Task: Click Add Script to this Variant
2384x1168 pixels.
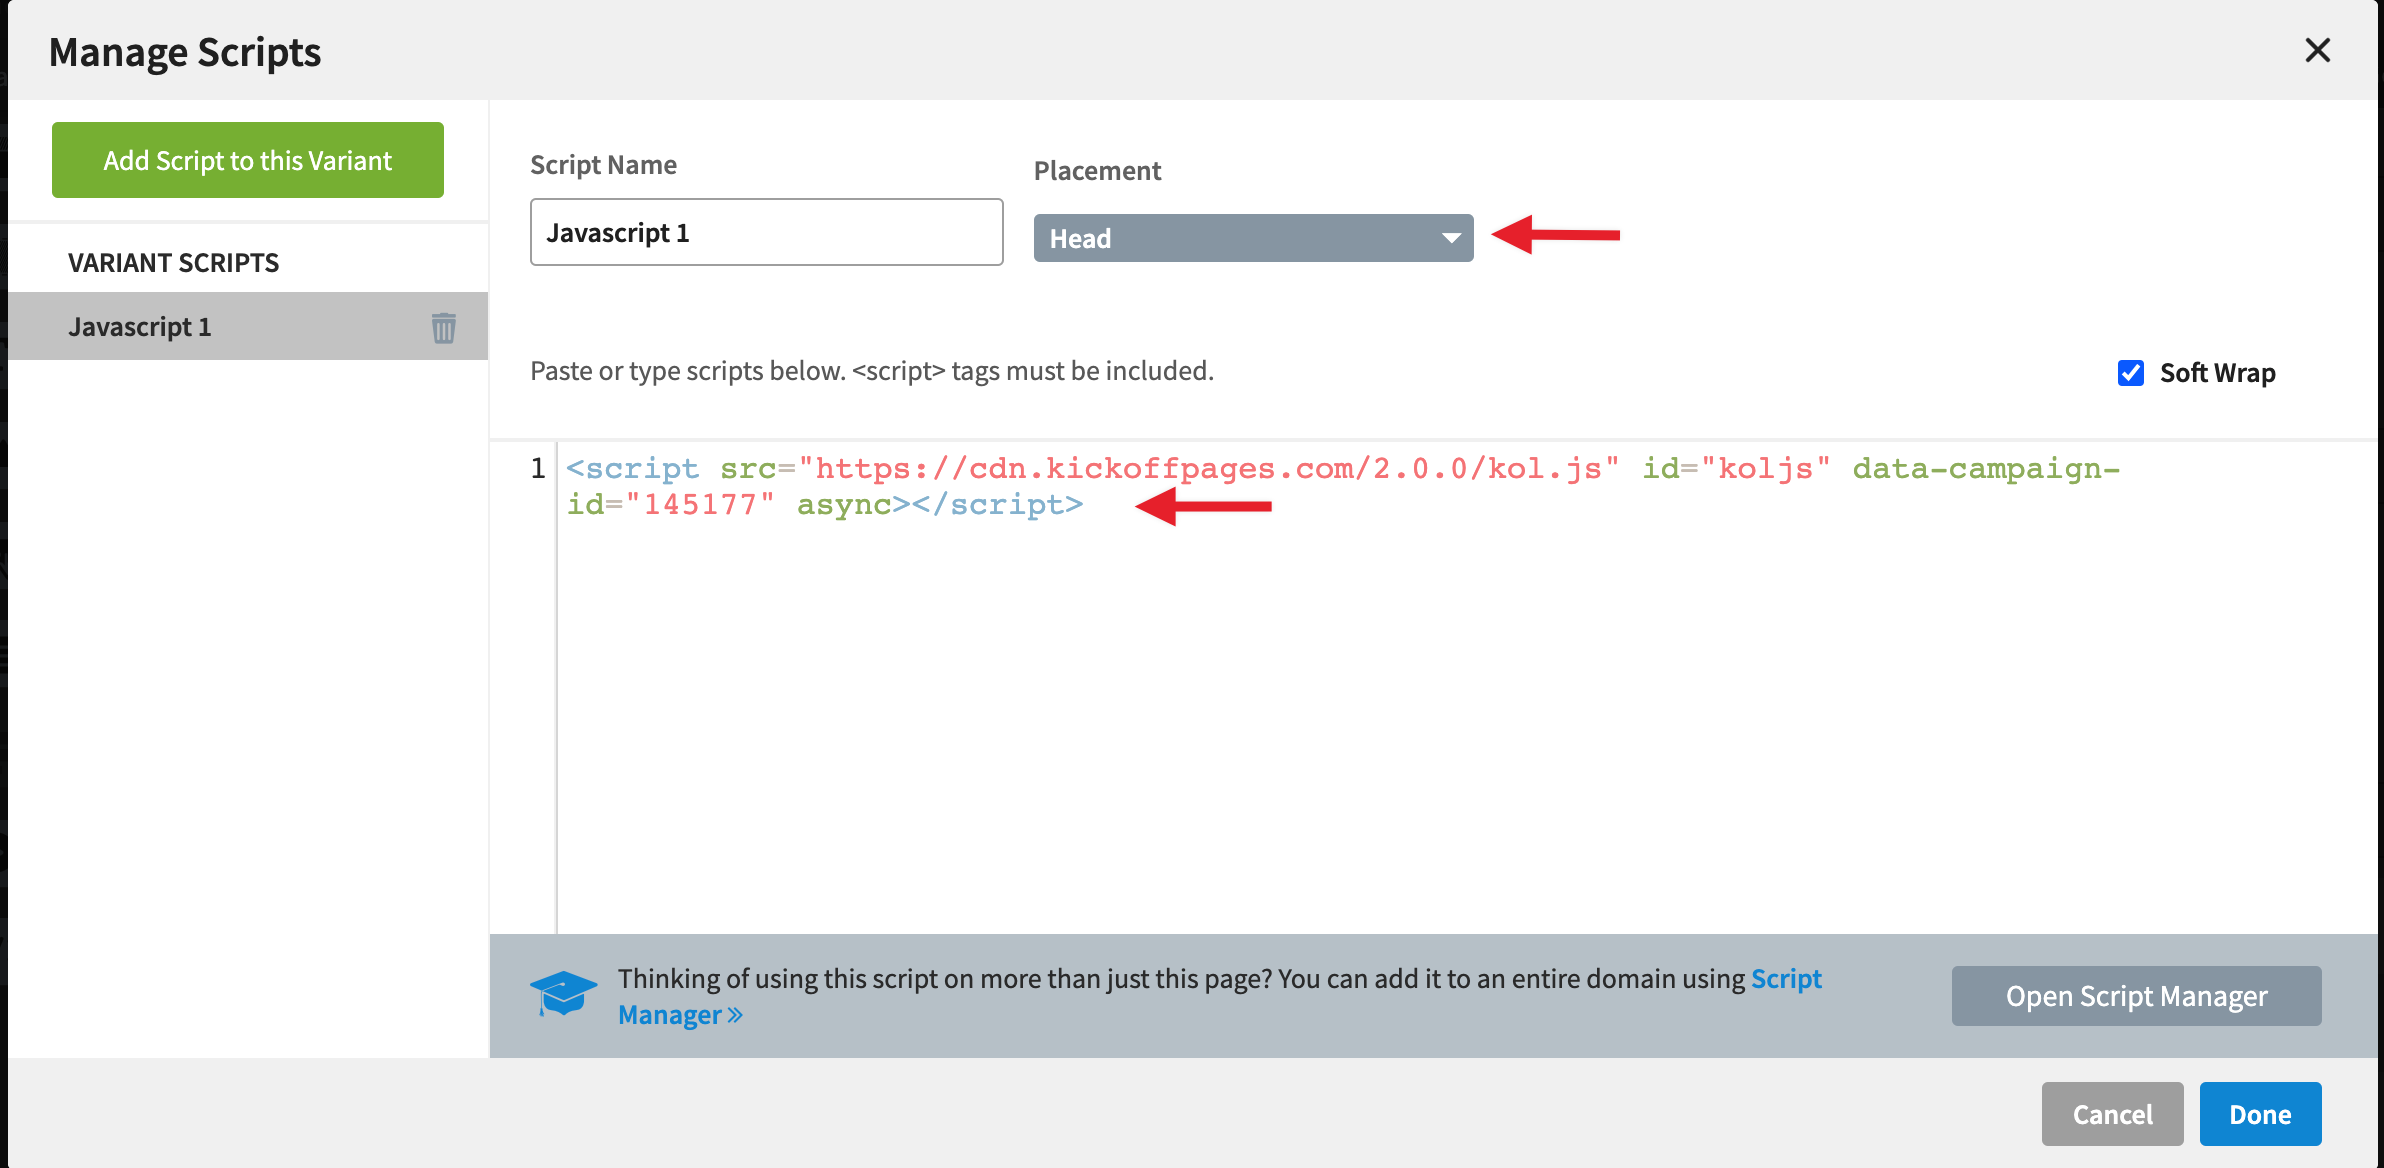Action: [x=248, y=160]
